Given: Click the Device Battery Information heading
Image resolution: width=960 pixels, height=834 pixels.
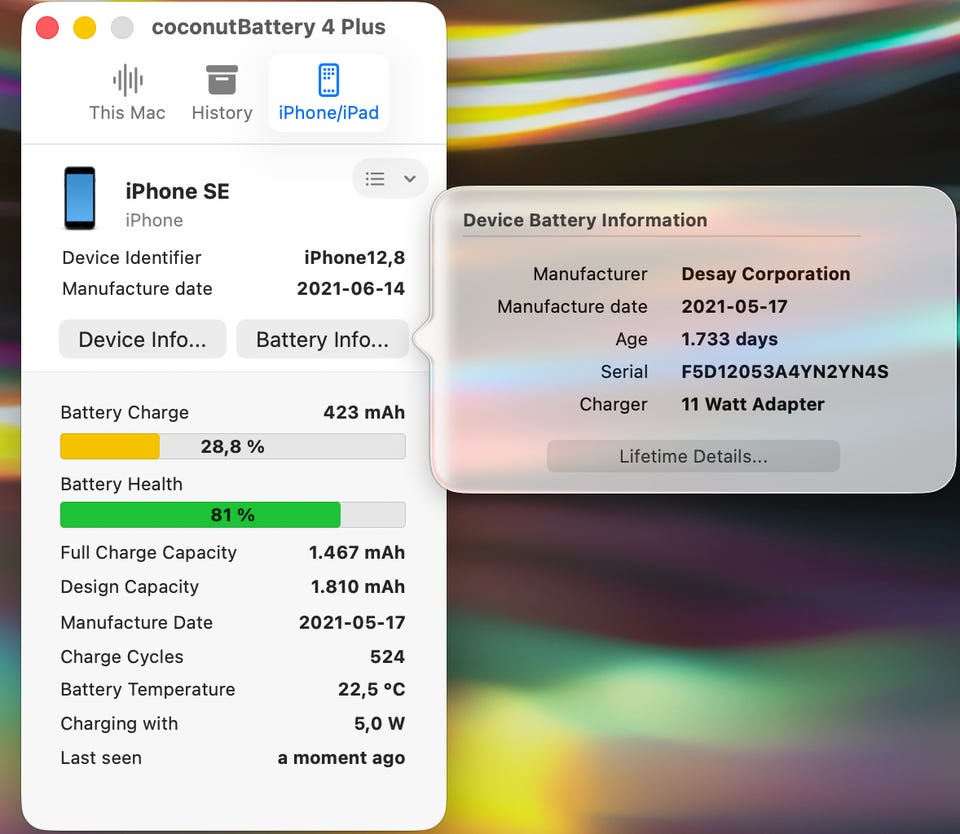Looking at the screenshot, I should pos(585,220).
